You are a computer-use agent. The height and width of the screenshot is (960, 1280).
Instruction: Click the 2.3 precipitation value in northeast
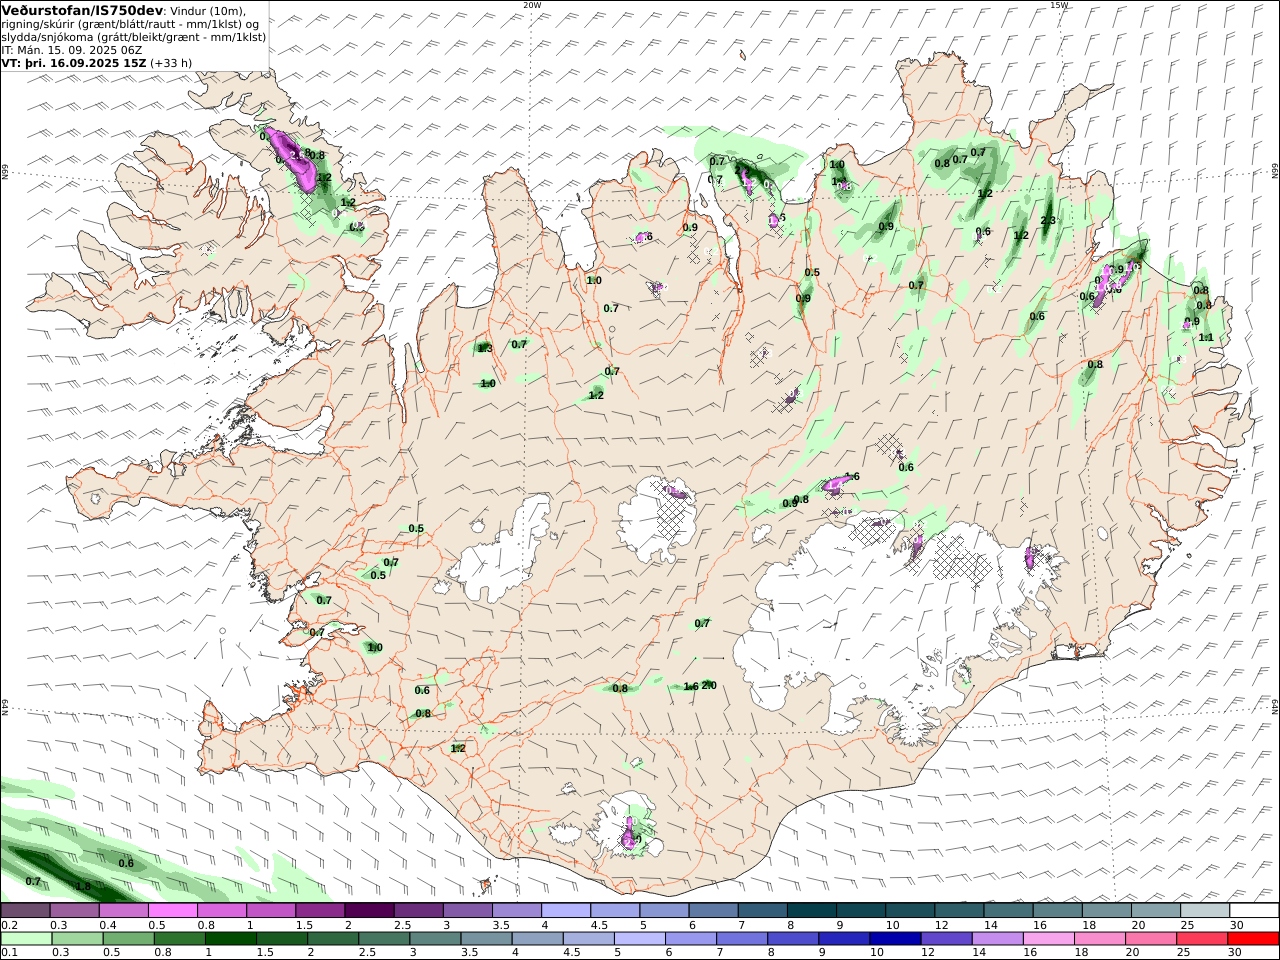pos(1048,221)
